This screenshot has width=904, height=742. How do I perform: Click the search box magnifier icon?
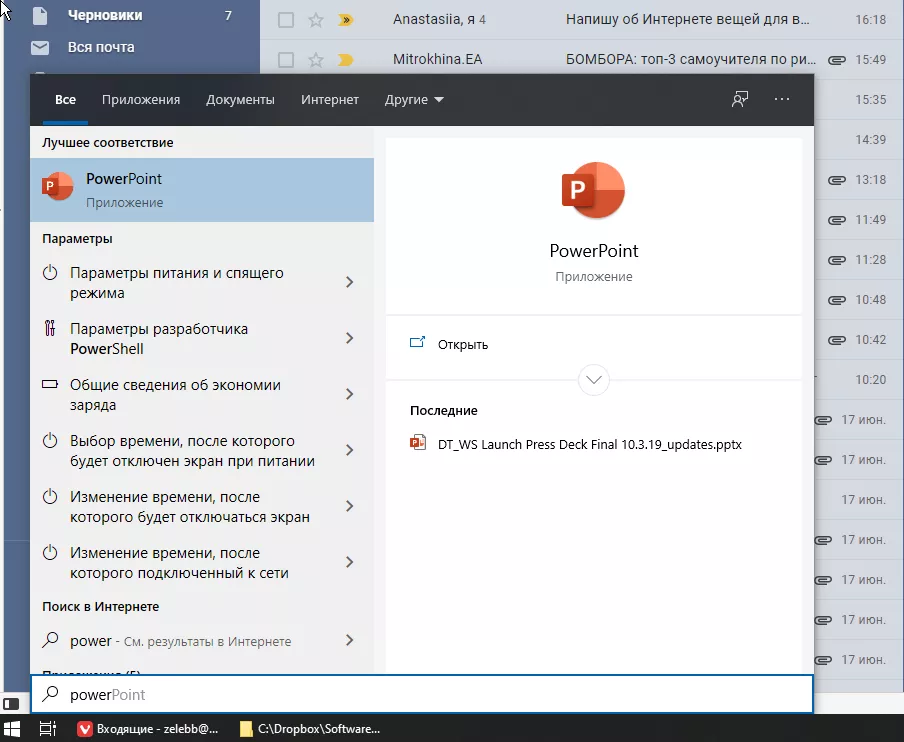click(x=51, y=694)
